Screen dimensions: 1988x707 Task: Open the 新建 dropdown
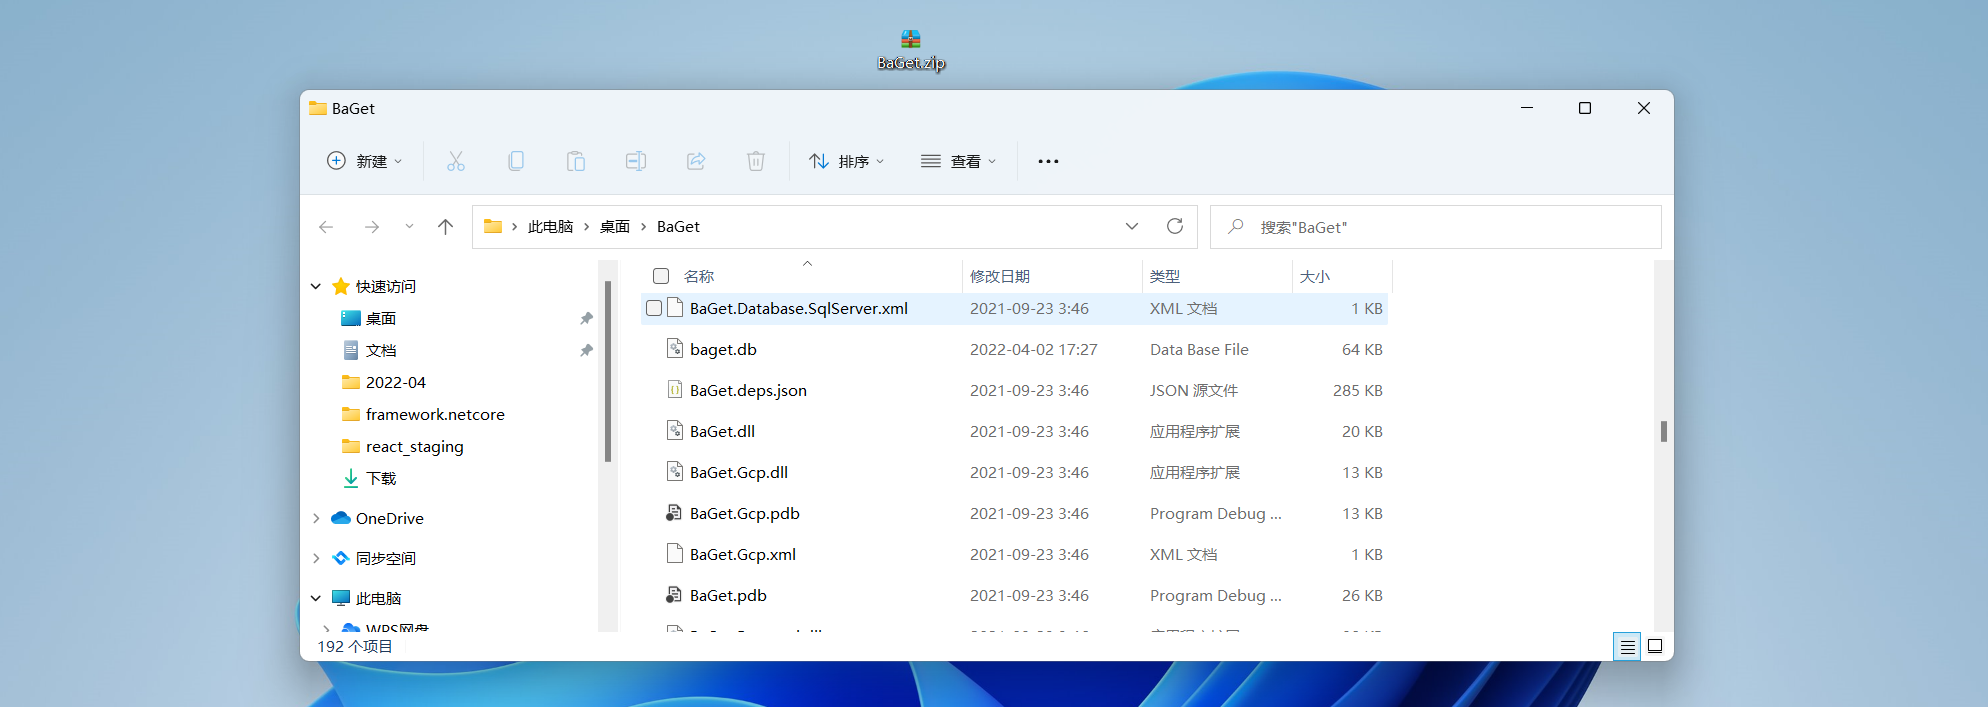pos(365,161)
